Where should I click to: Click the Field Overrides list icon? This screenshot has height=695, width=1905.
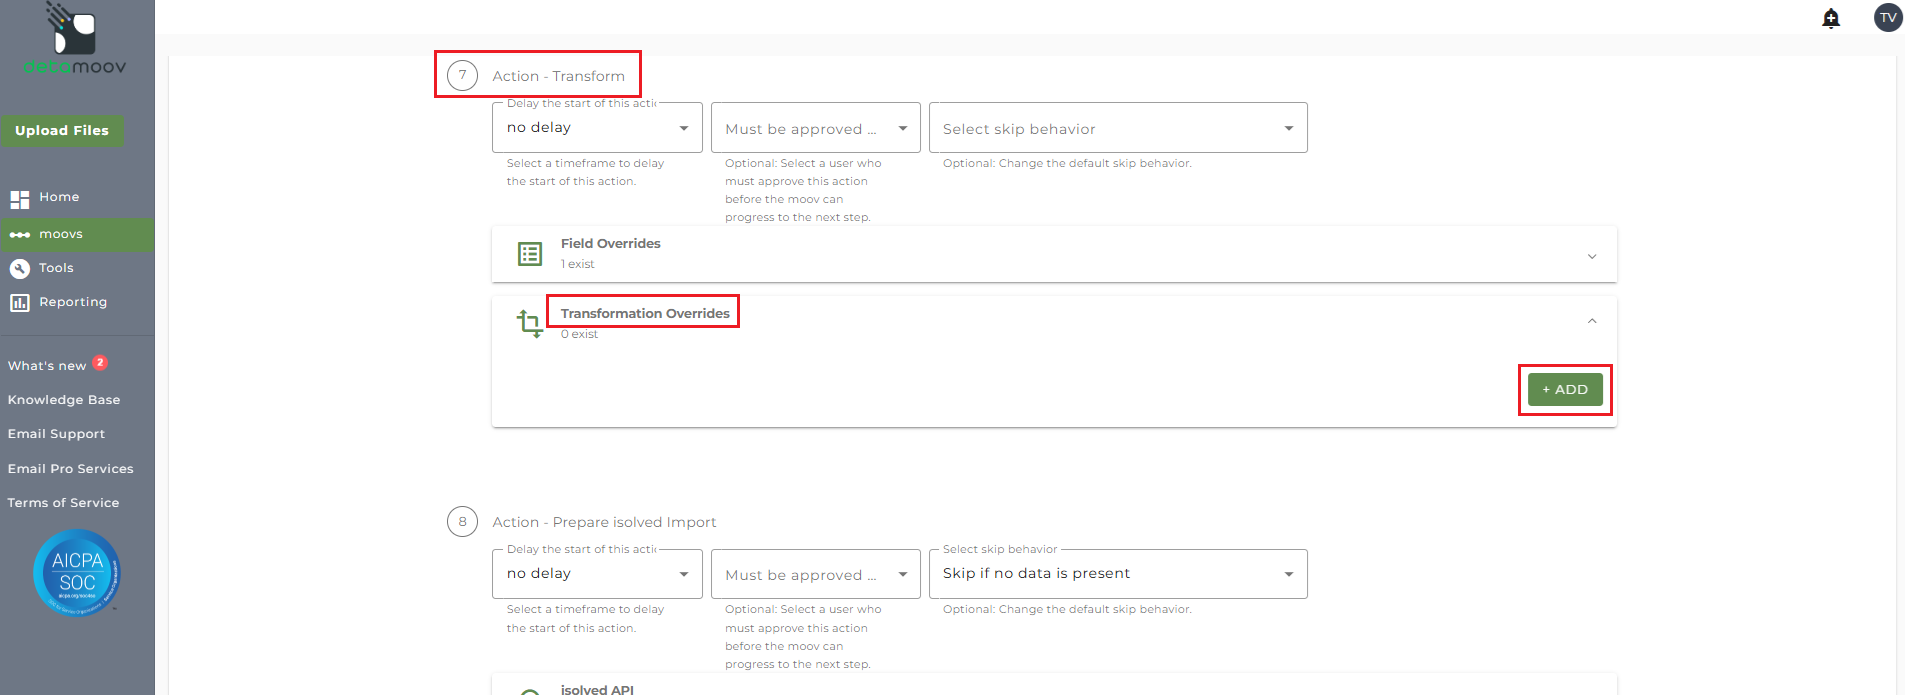click(530, 254)
